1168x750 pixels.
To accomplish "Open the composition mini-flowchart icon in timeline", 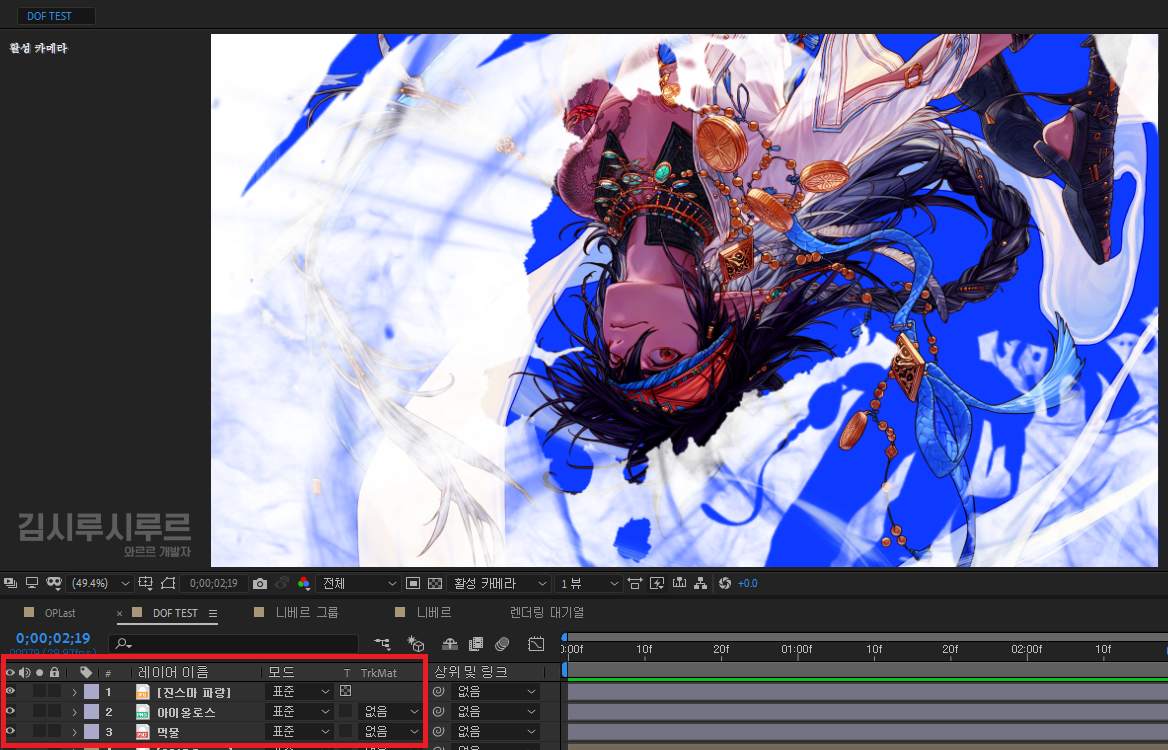I will [x=382, y=643].
